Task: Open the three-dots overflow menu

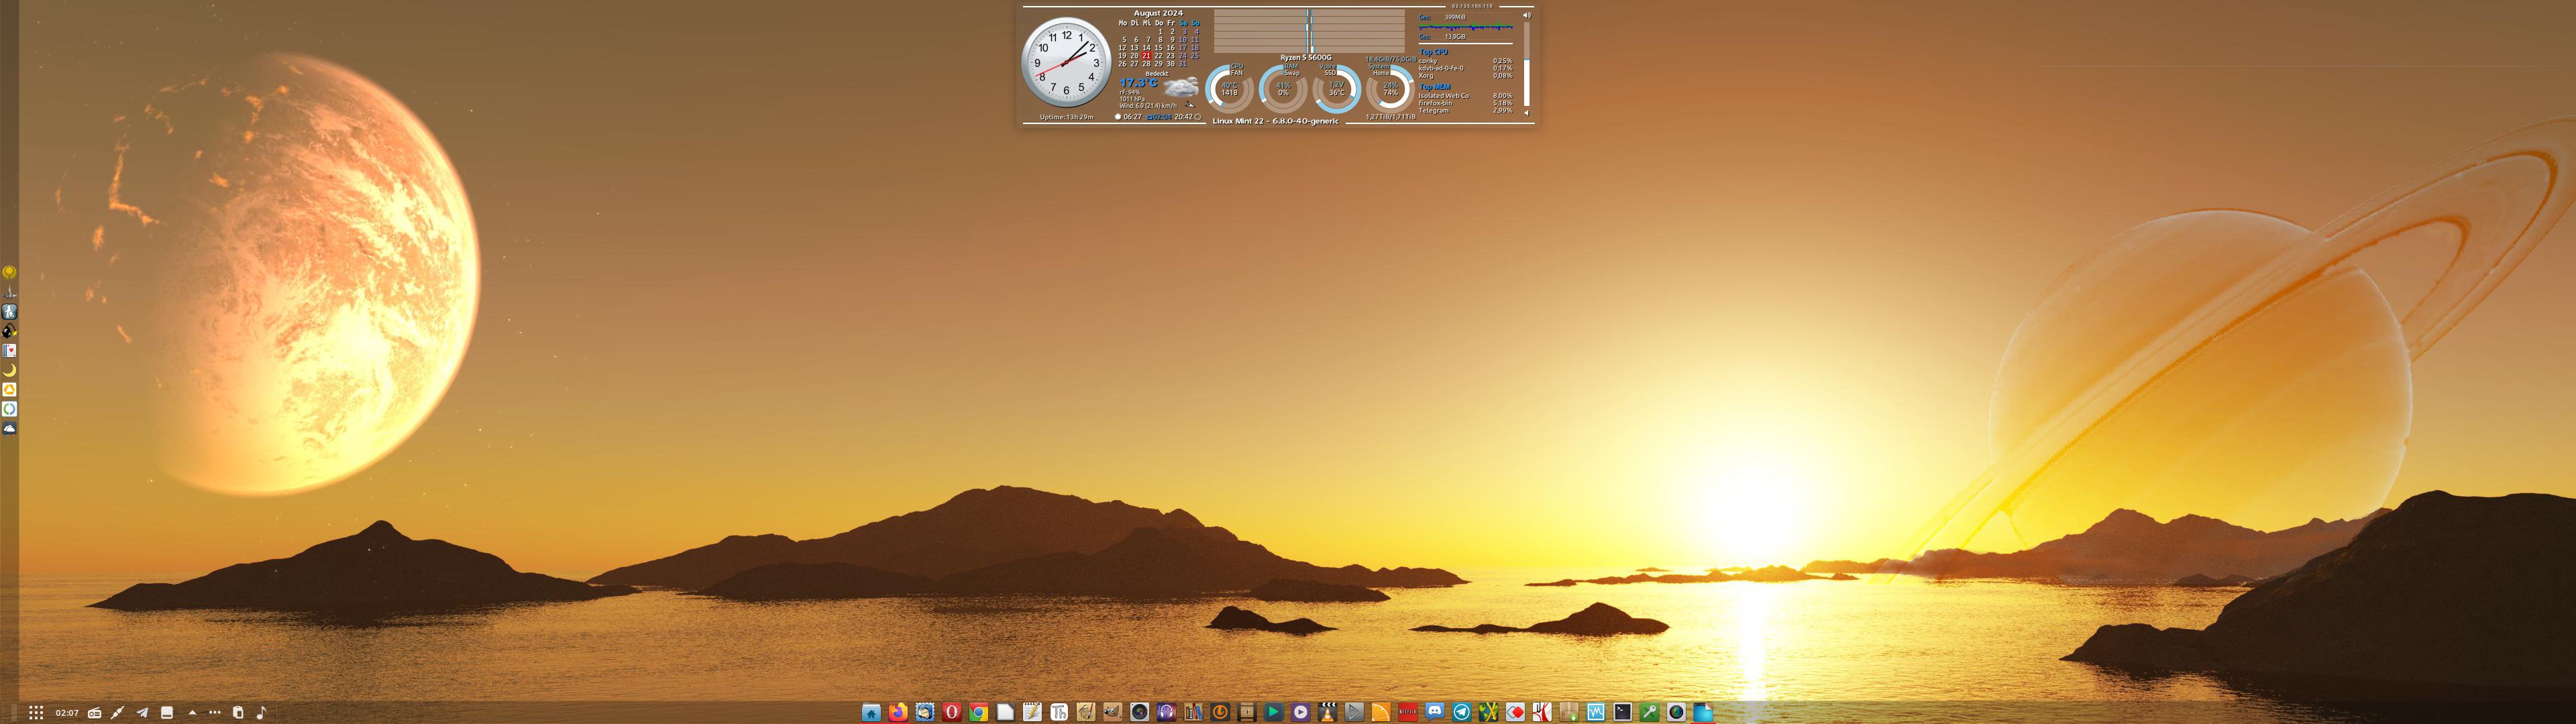Action: coord(215,713)
